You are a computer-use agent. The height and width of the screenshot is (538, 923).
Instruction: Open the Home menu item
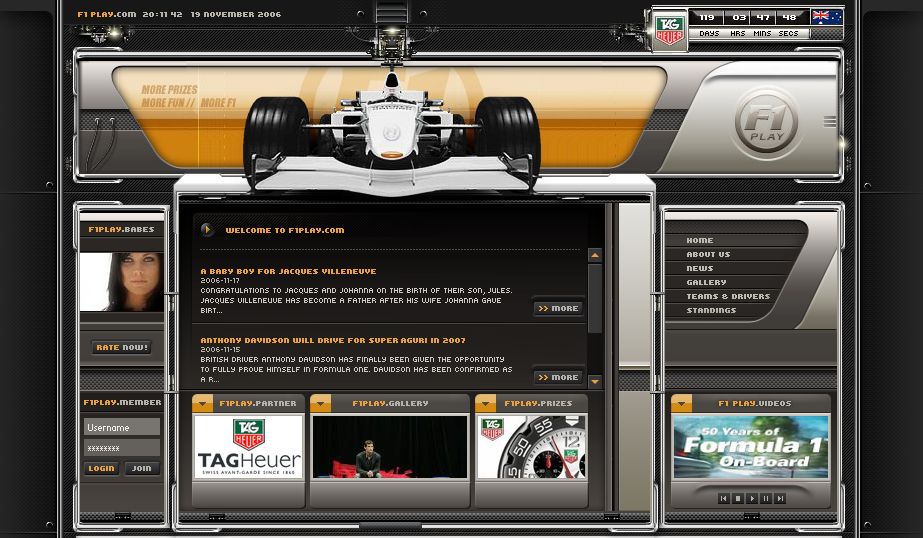[x=700, y=240]
